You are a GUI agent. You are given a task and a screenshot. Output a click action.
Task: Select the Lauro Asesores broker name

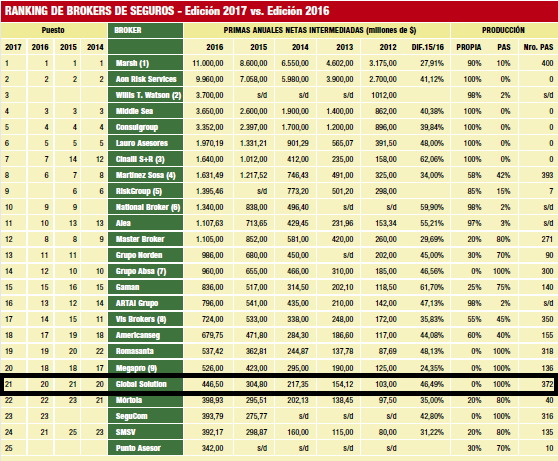point(142,143)
